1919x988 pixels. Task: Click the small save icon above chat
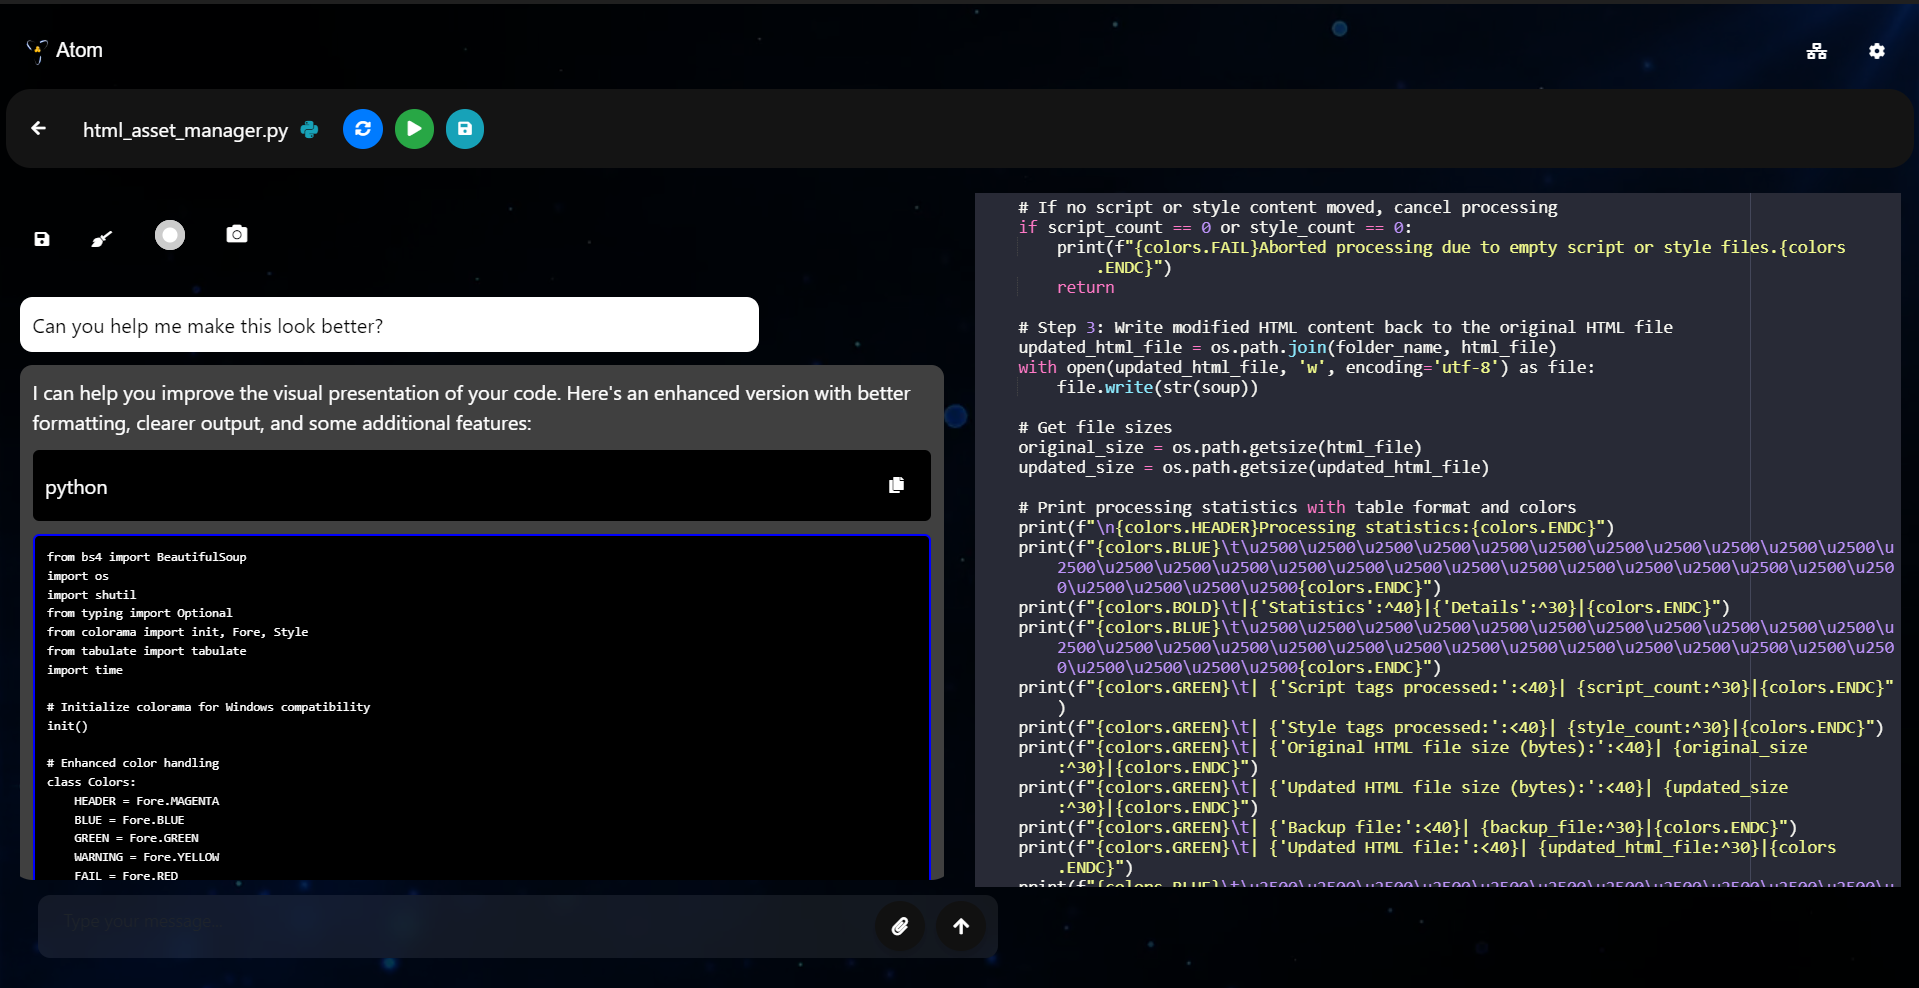(x=42, y=239)
